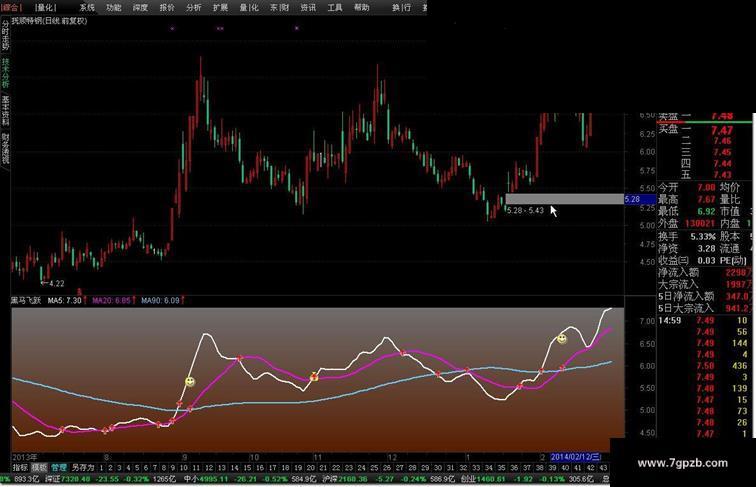Image resolution: width=756 pixels, height=487 pixels.
Task: Open the 工具 menu
Action: tap(335, 7)
